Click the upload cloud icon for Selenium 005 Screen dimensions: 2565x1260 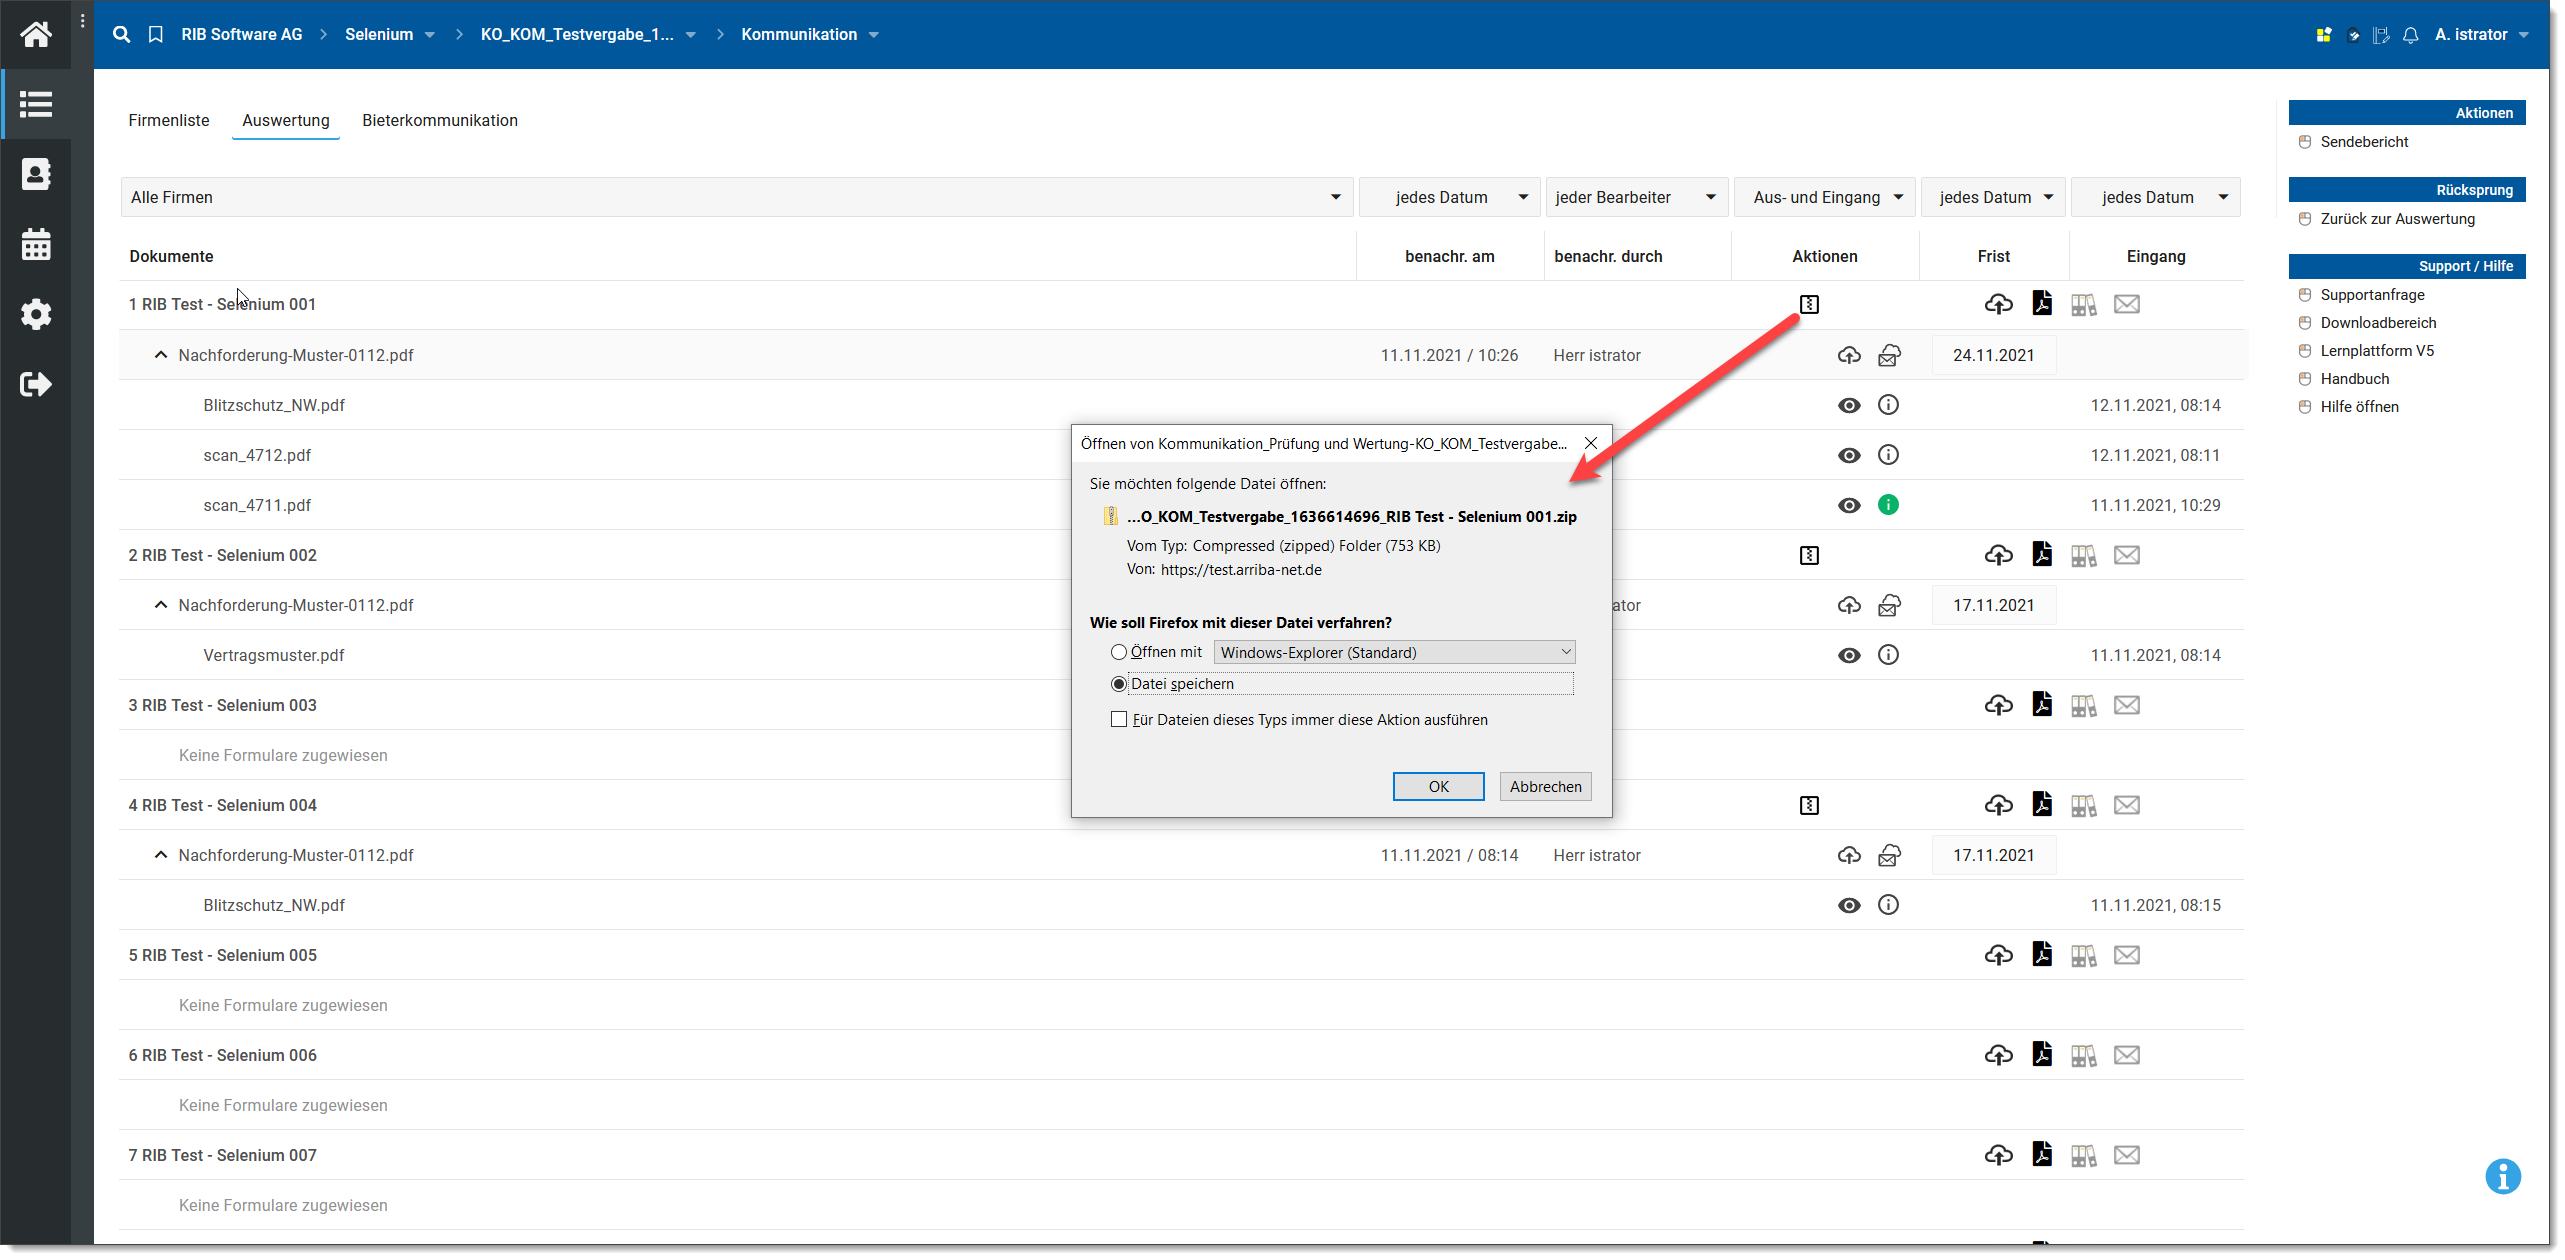tap(1997, 954)
